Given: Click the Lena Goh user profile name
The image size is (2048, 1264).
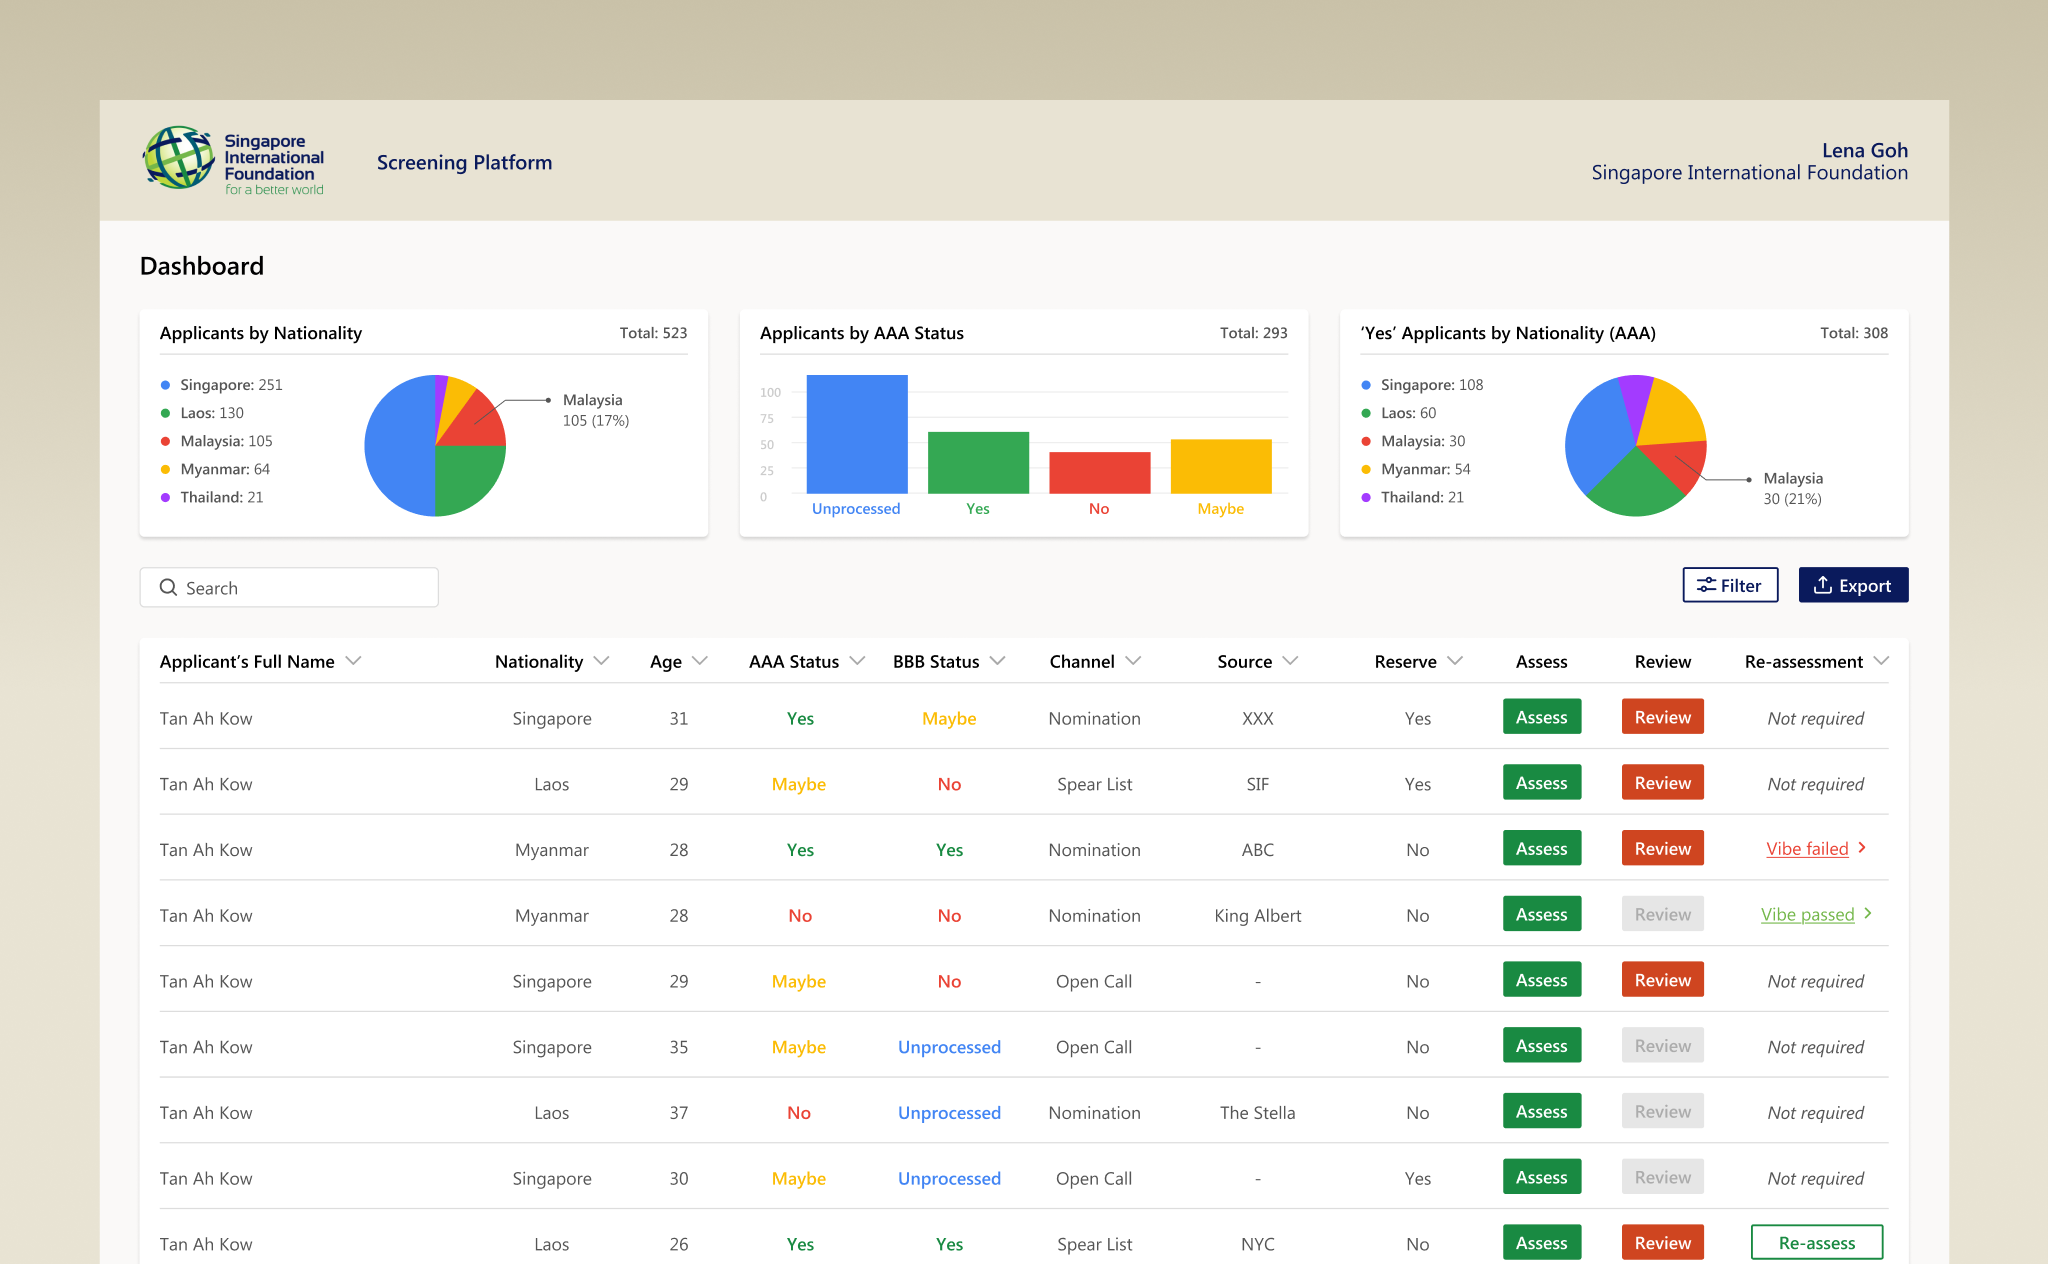Looking at the screenshot, I should 1864,150.
